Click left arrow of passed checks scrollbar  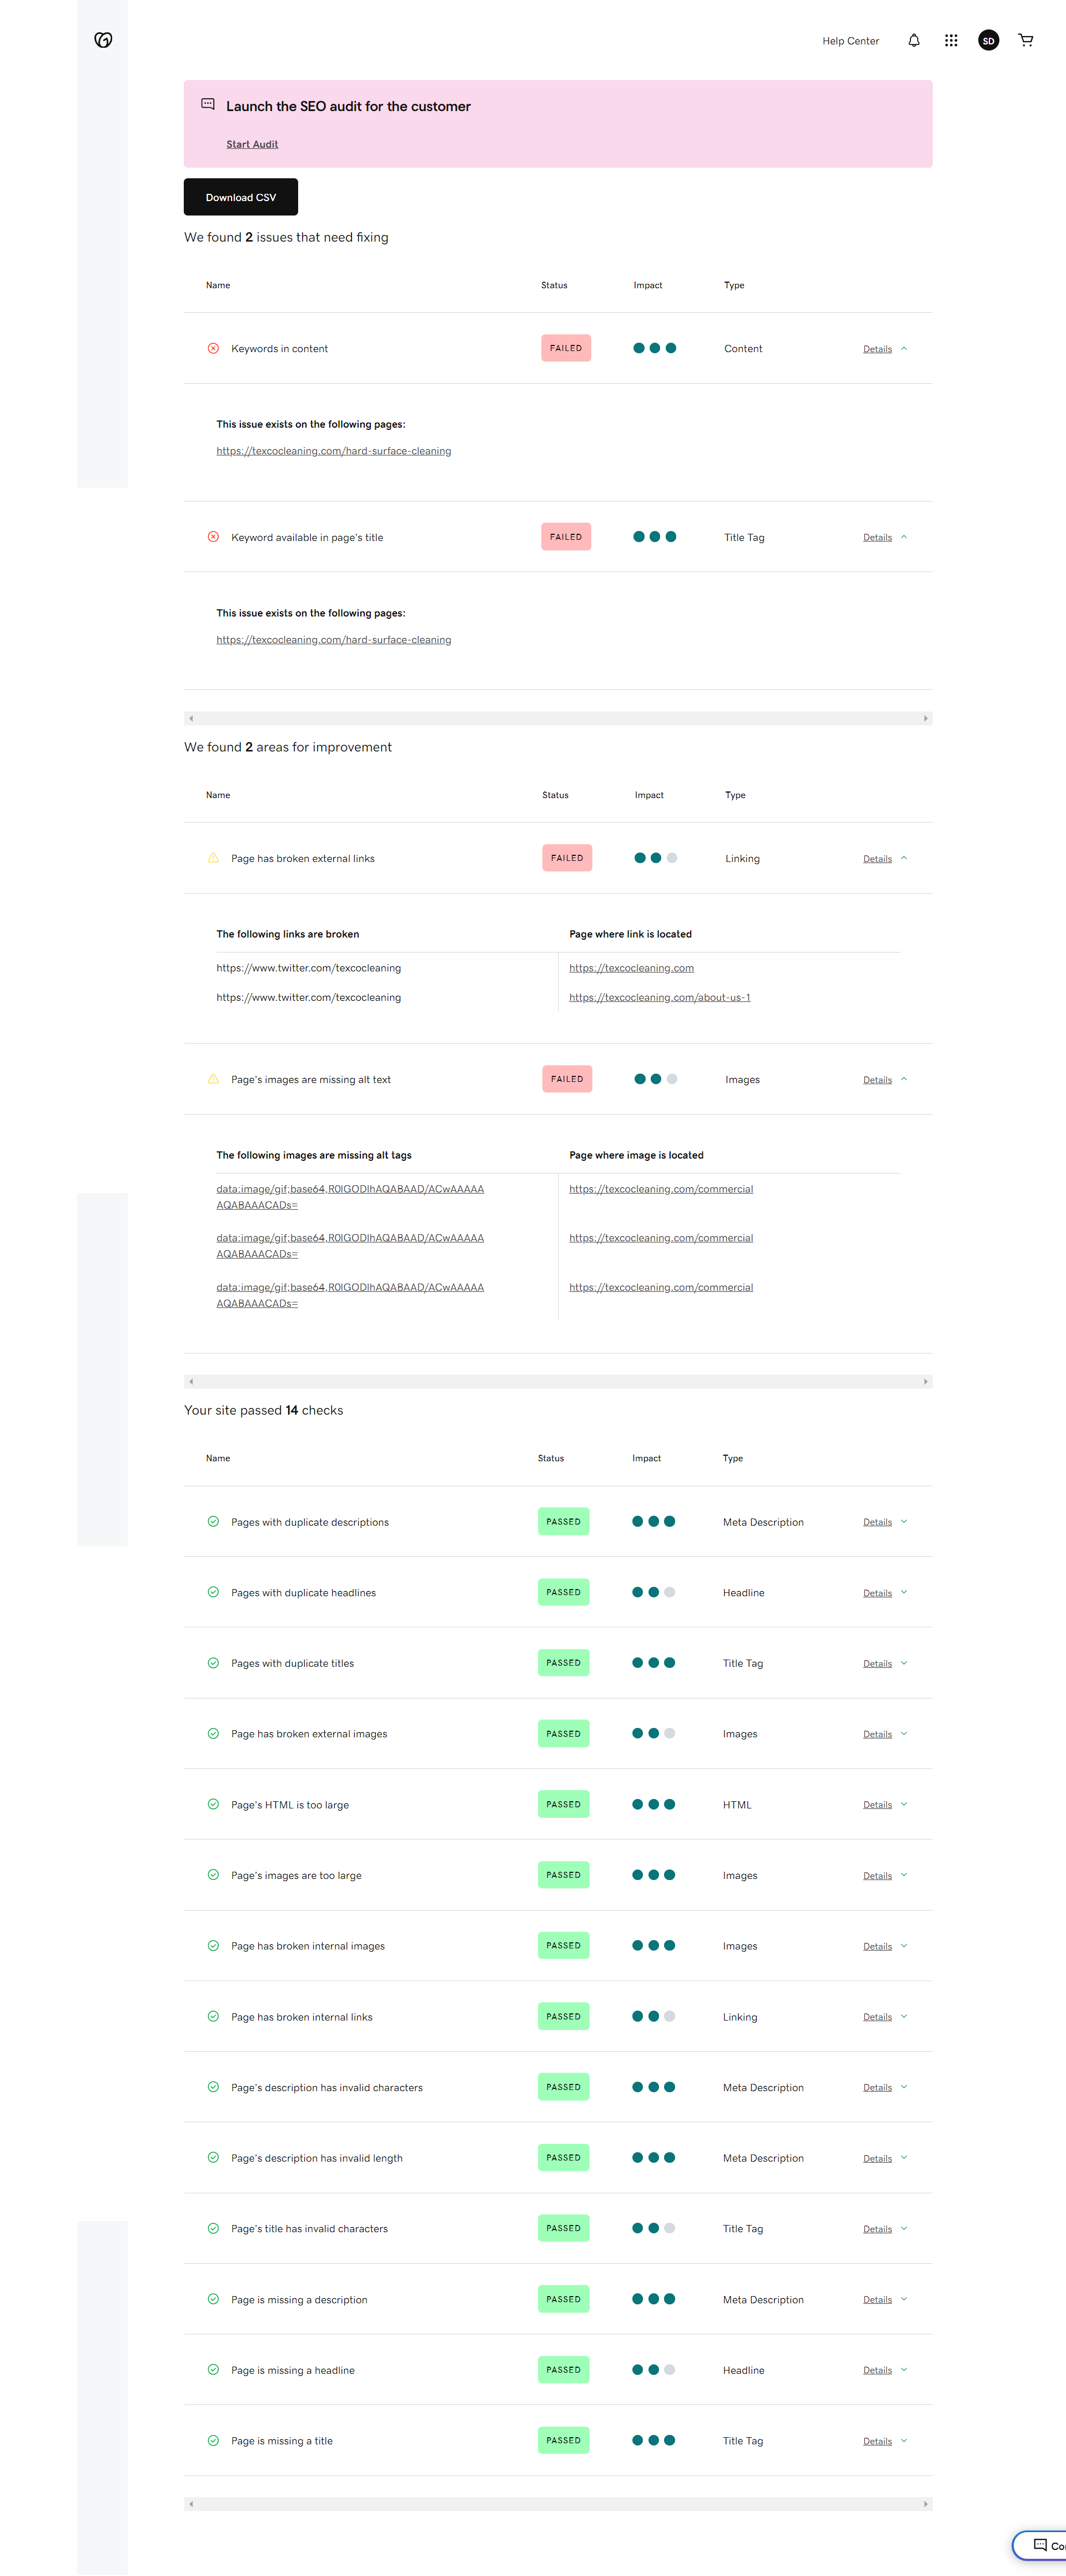[x=191, y=2504]
